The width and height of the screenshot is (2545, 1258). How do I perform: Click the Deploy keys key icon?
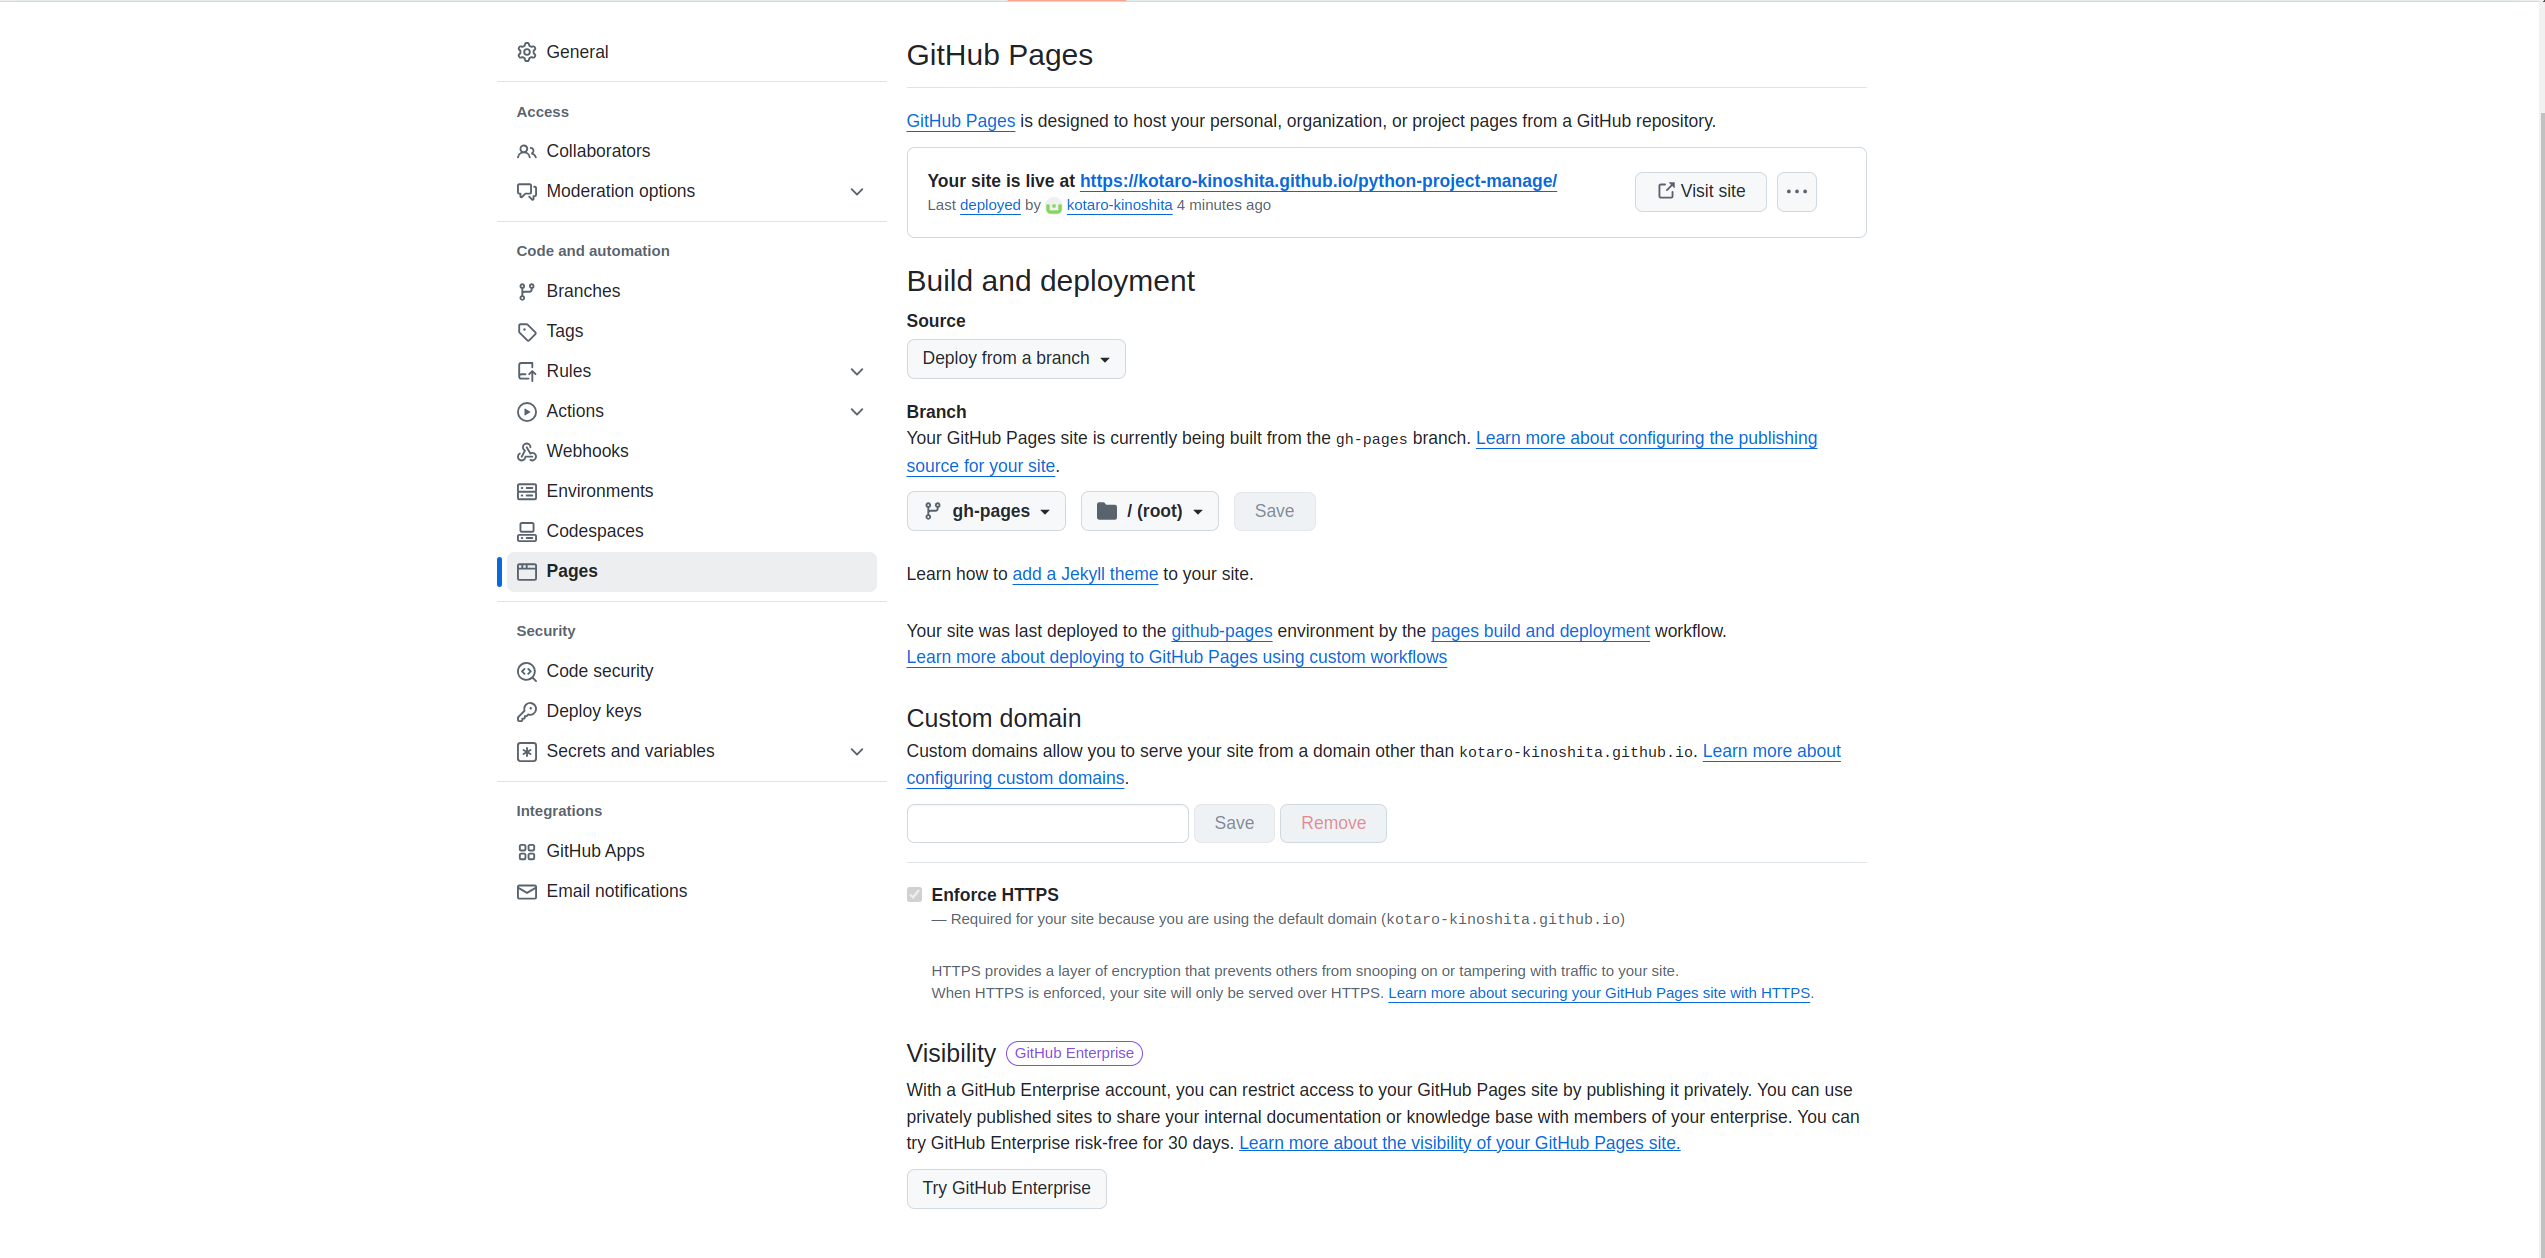pyautogui.click(x=527, y=712)
